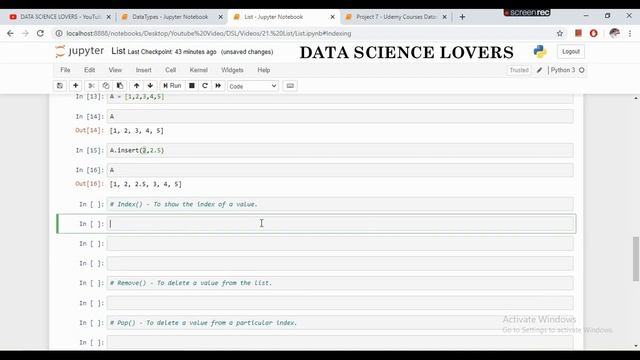
Task: Click the Remove() comment cell
Action: click(x=340, y=283)
